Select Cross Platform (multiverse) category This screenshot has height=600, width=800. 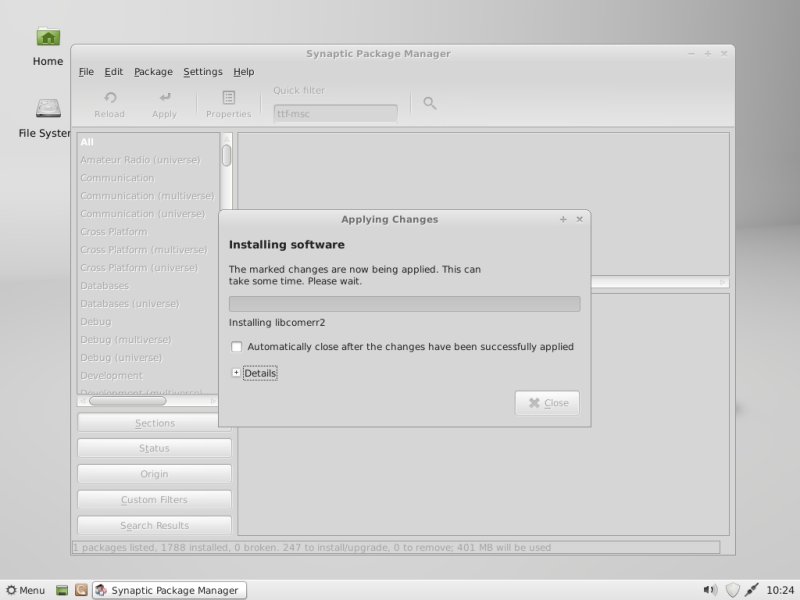(148, 250)
